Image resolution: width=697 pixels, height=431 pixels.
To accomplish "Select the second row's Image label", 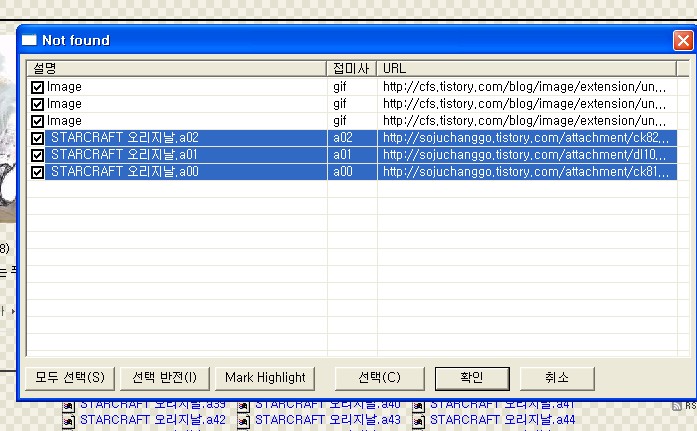I will pos(64,104).
